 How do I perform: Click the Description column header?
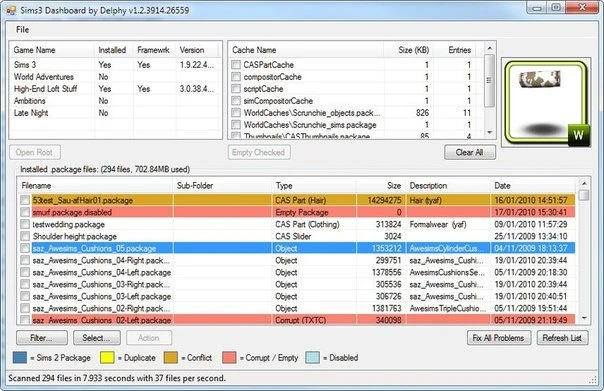pos(448,186)
